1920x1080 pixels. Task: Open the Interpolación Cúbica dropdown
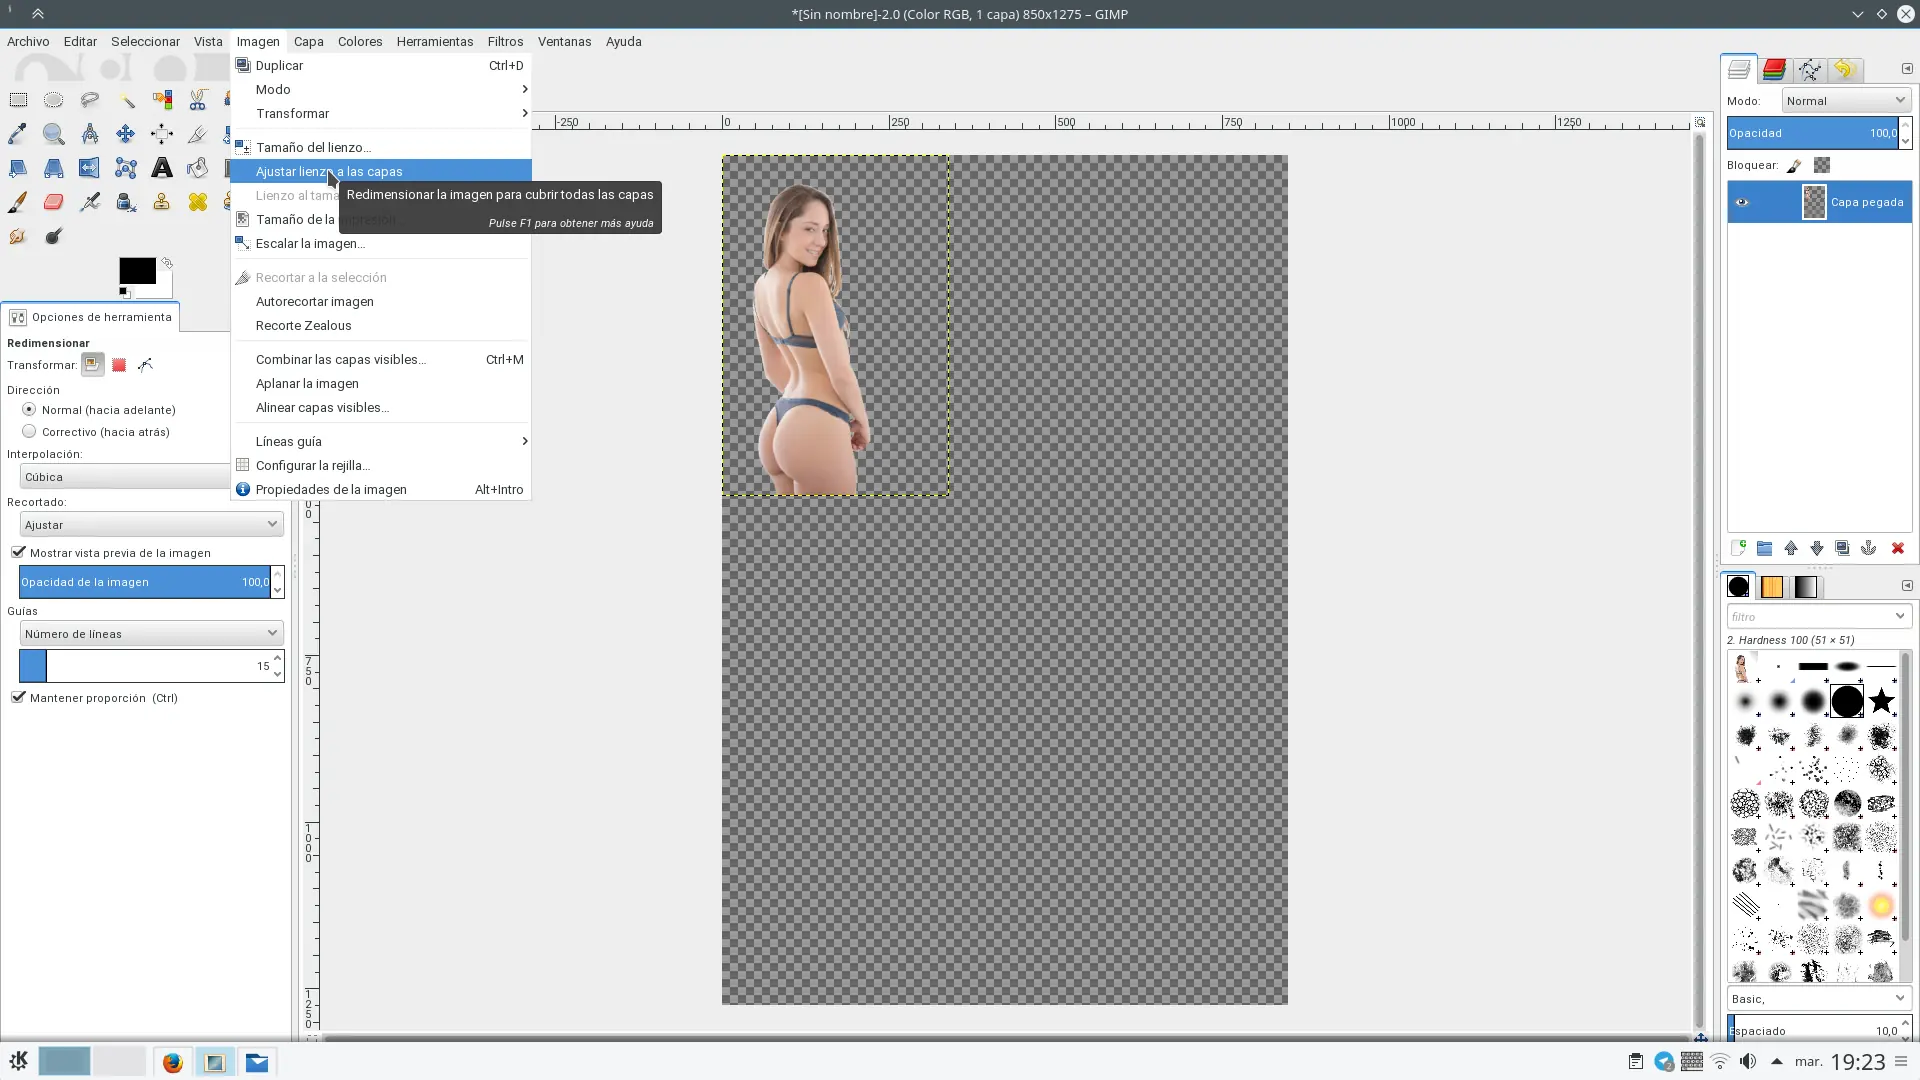[x=125, y=477]
